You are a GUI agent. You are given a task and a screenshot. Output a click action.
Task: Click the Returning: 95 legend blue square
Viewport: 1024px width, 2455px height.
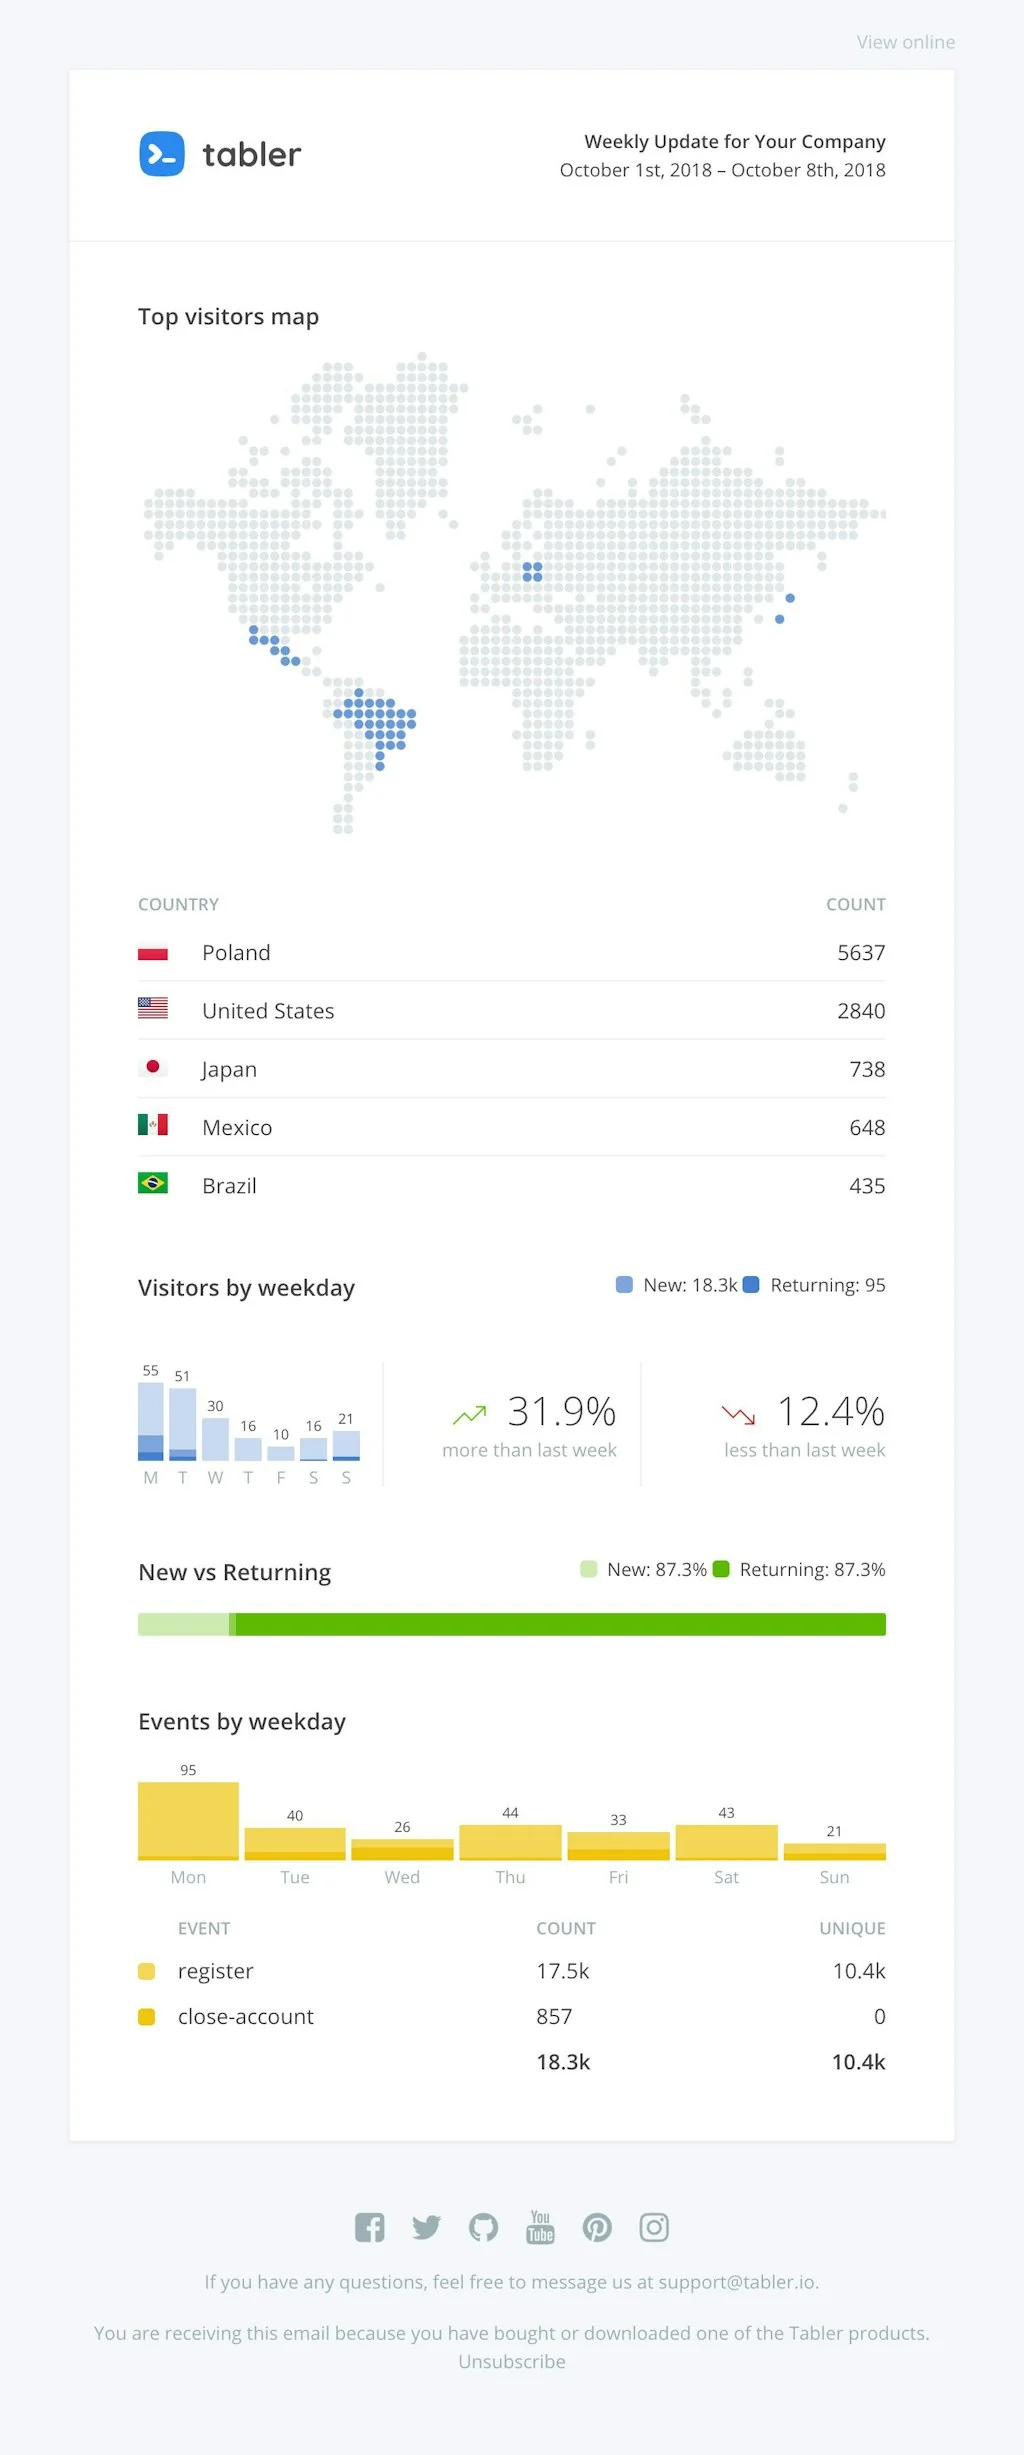751,1285
